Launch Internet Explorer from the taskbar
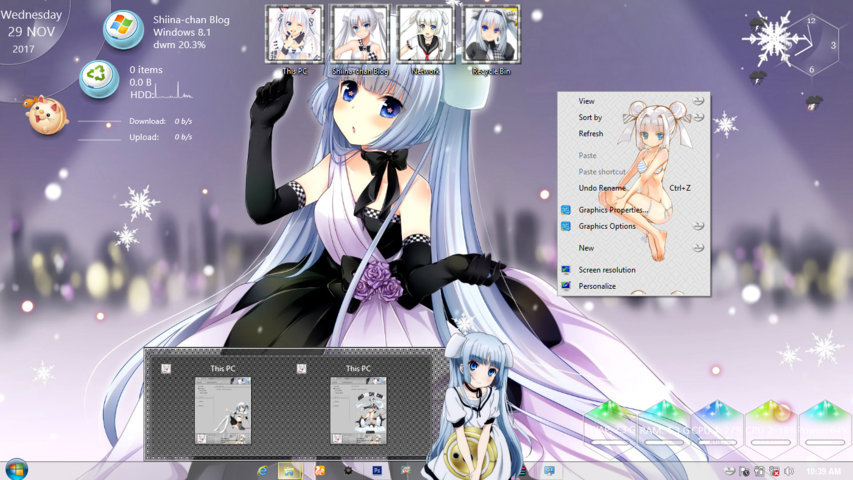Viewport: 853px width, 480px height. click(x=263, y=470)
